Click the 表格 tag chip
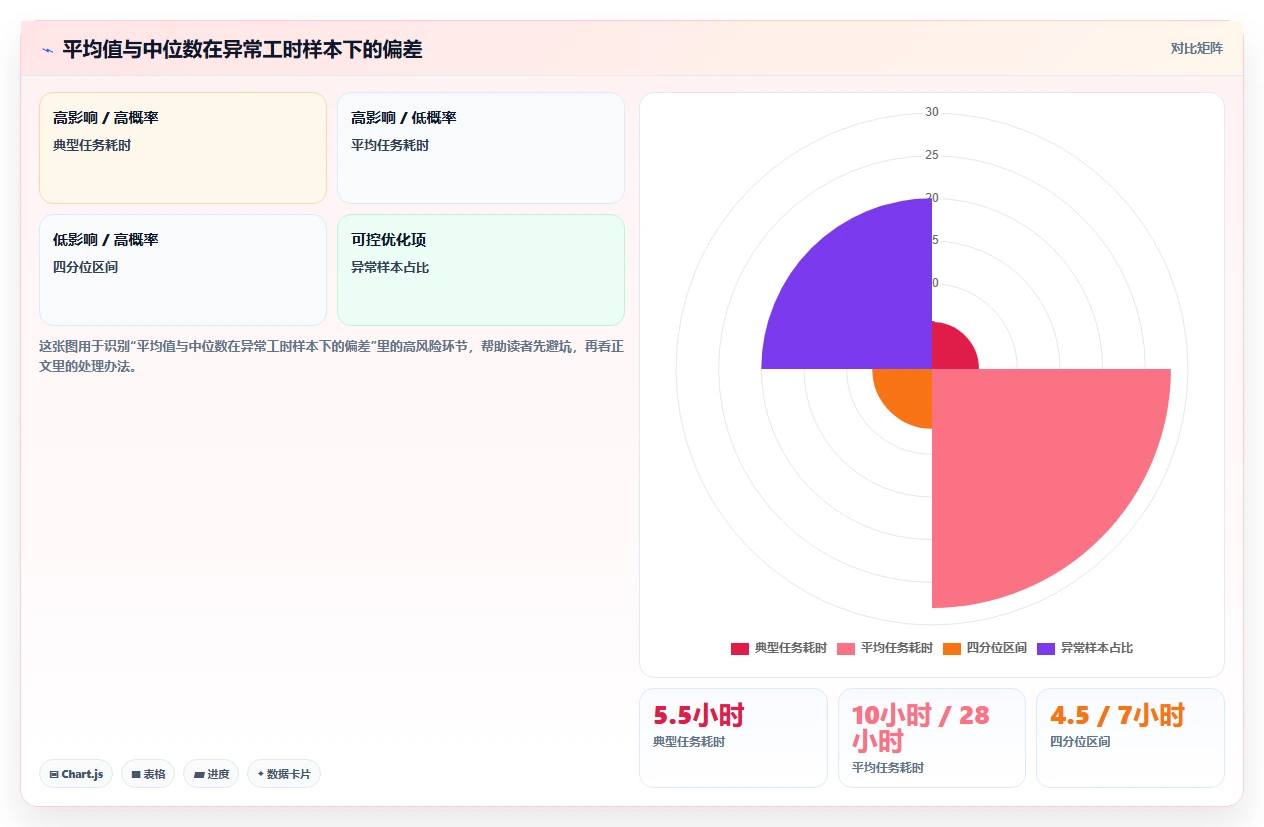 pos(148,774)
